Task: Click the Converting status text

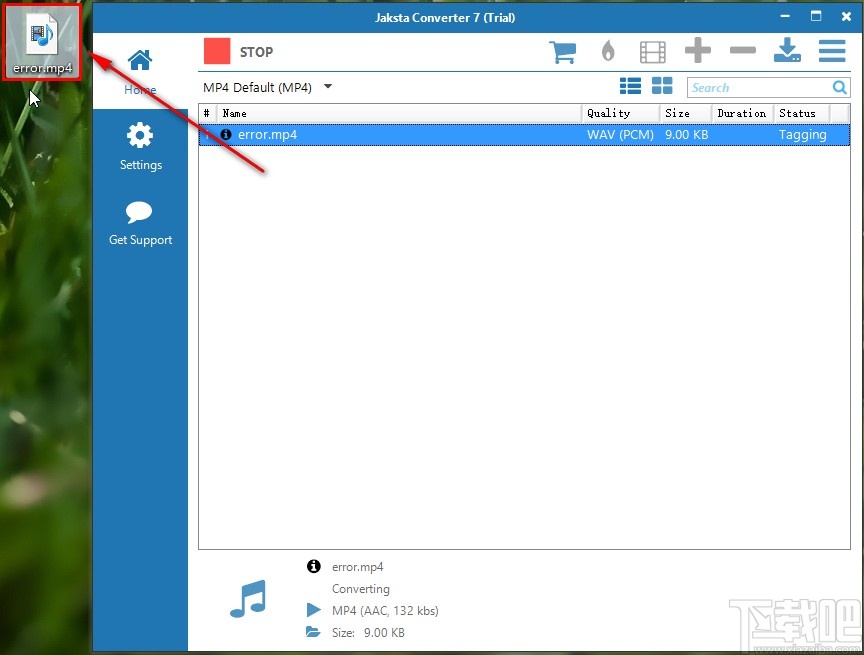Action: click(361, 589)
